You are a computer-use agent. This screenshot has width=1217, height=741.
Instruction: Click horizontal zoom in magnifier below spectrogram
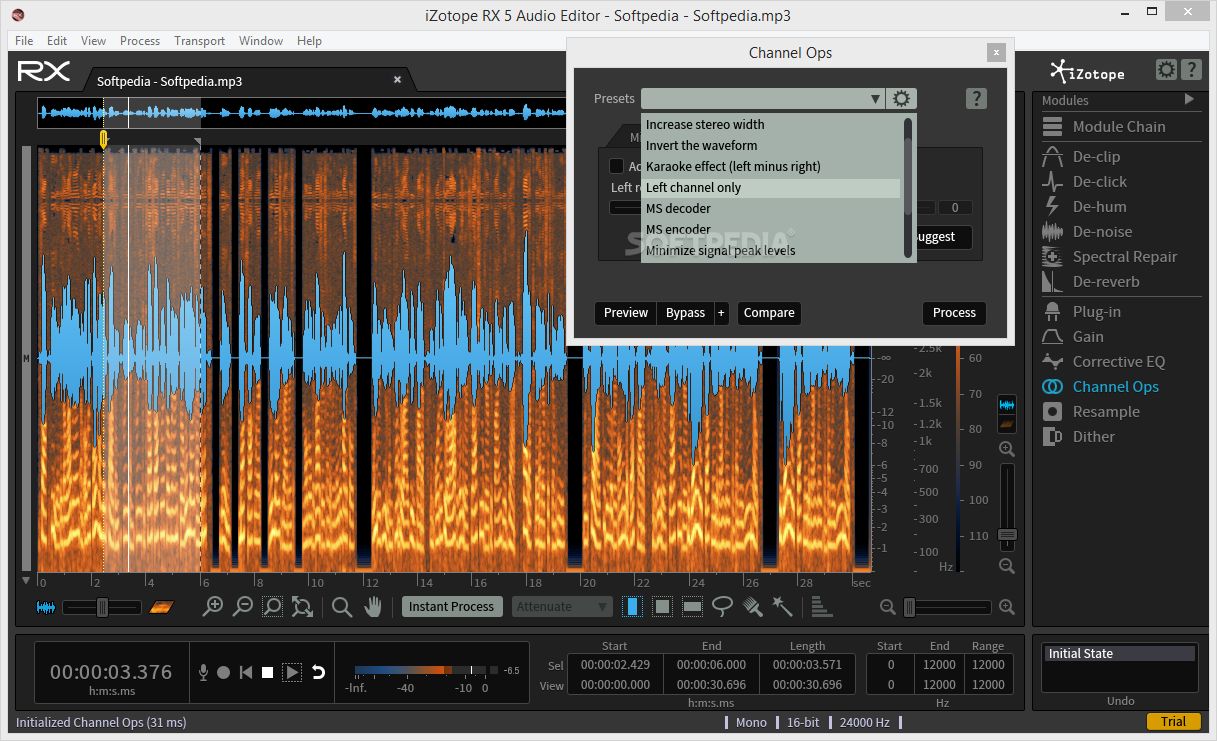coord(213,606)
